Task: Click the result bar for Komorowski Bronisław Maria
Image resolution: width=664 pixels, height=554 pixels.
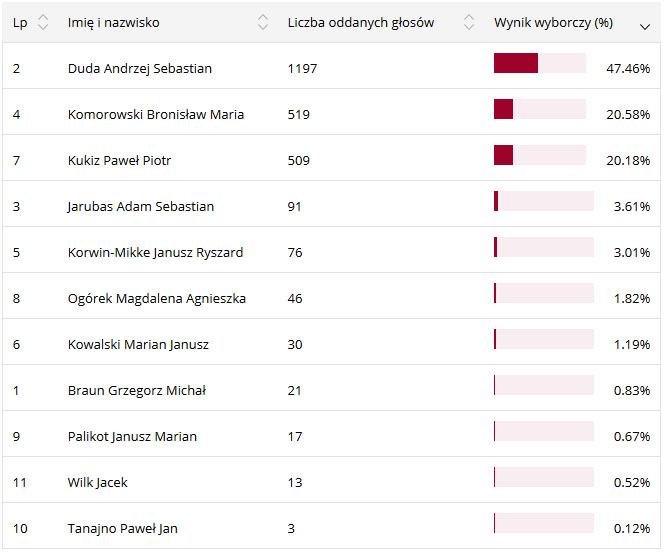Action: [539, 110]
